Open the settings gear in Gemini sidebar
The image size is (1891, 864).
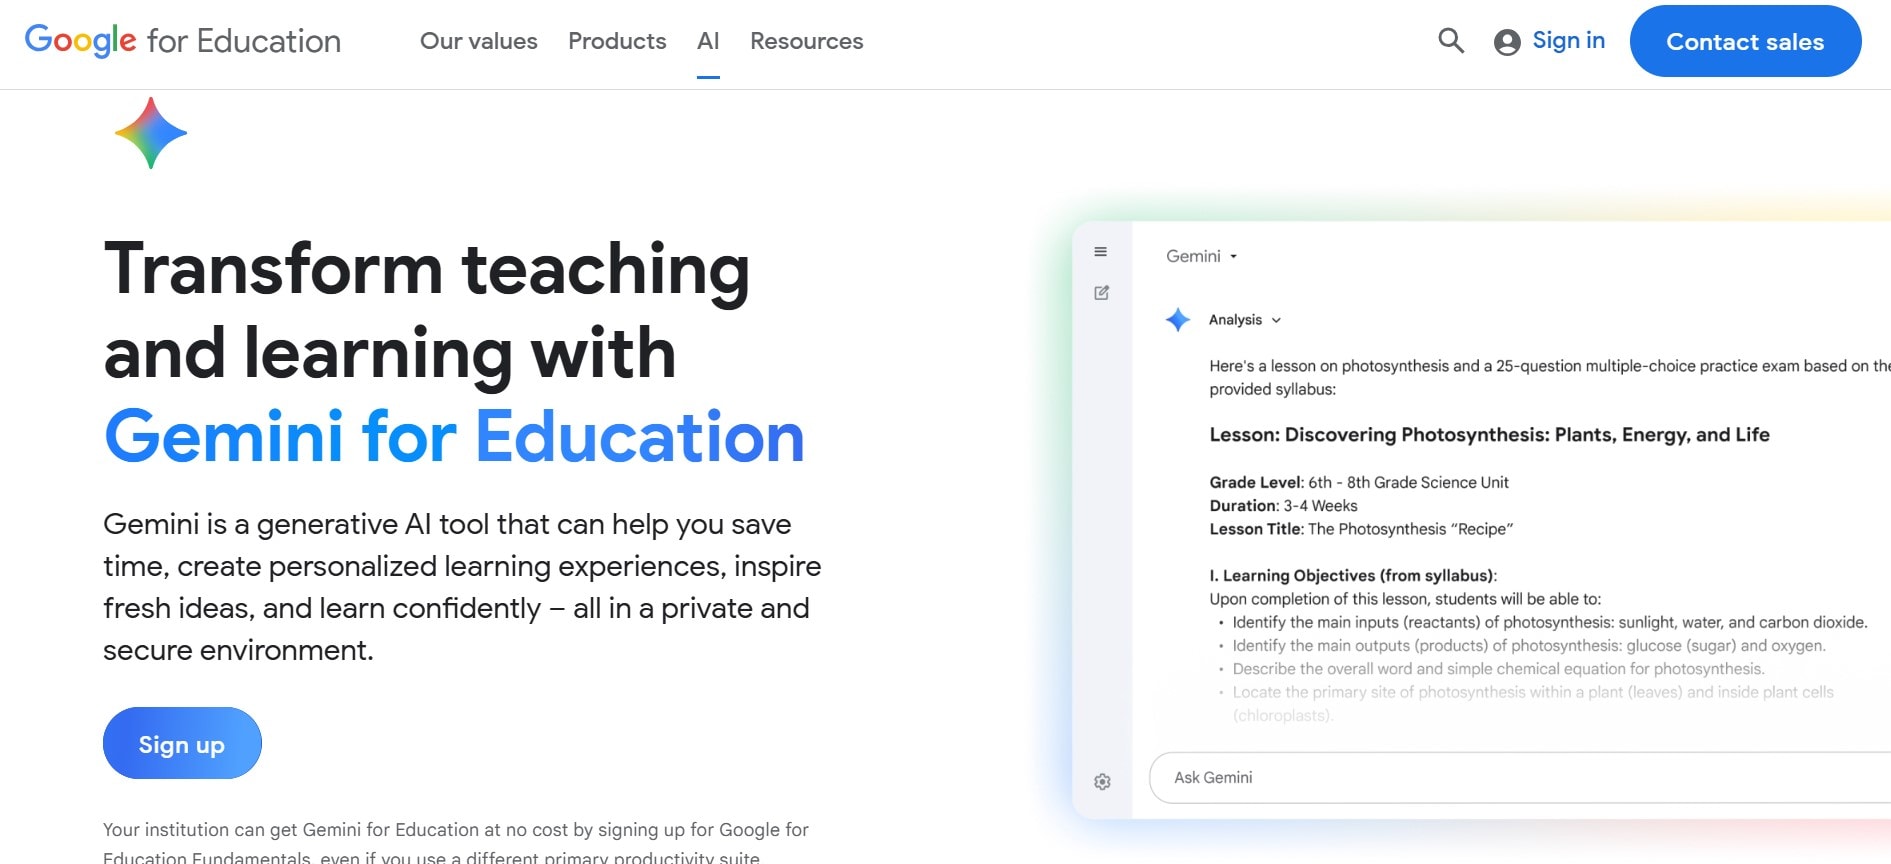(x=1102, y=782)
